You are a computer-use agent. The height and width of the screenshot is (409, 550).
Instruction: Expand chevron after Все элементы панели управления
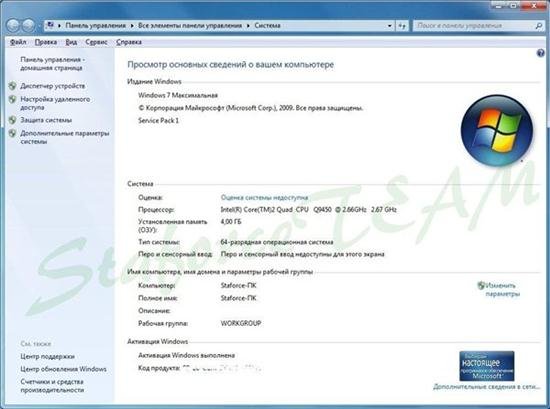tap(248, 26)
